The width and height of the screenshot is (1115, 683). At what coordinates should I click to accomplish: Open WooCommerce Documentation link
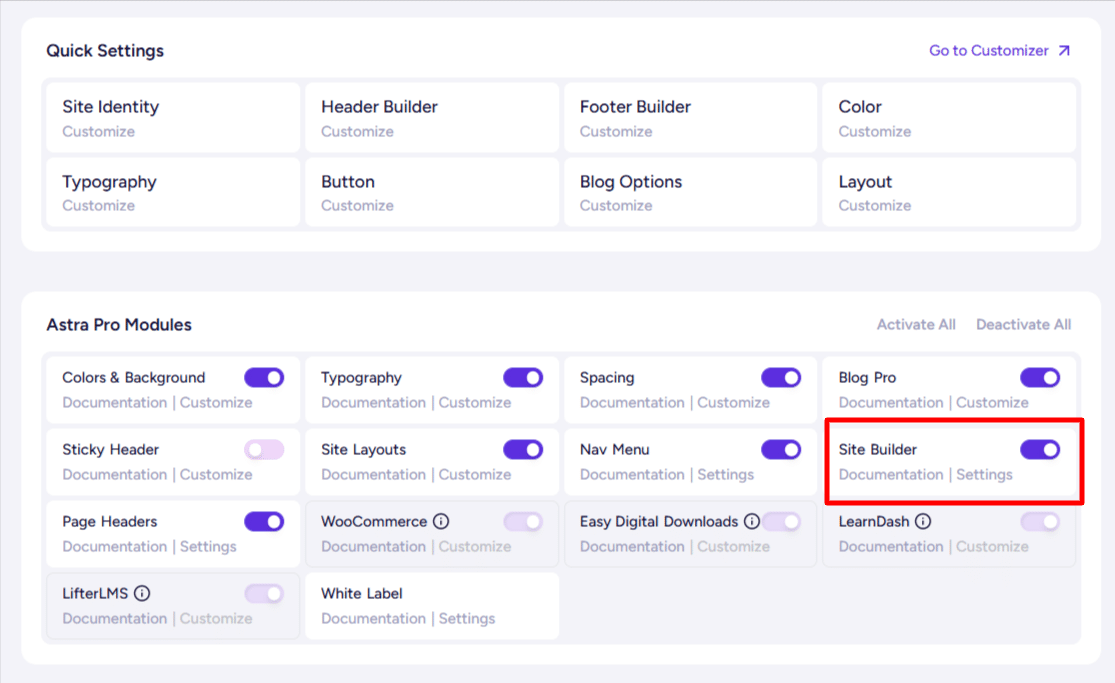[373, 546]
